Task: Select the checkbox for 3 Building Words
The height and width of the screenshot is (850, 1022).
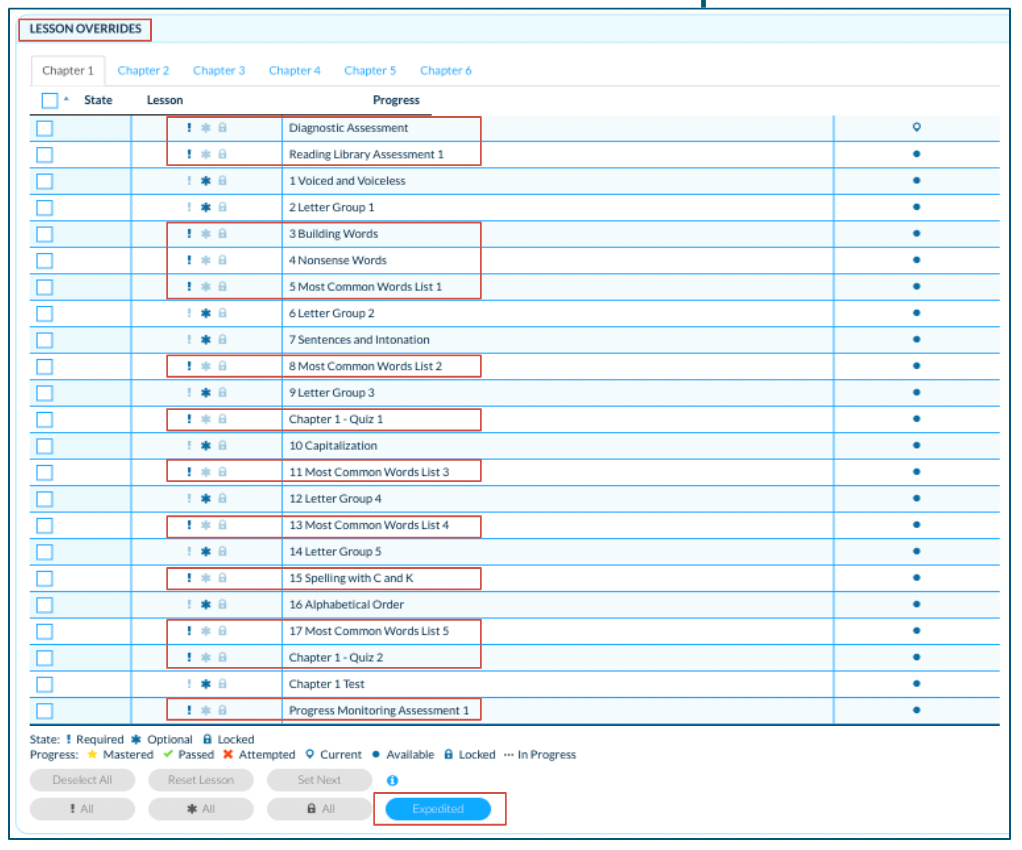Action: [x=44, y=235]
